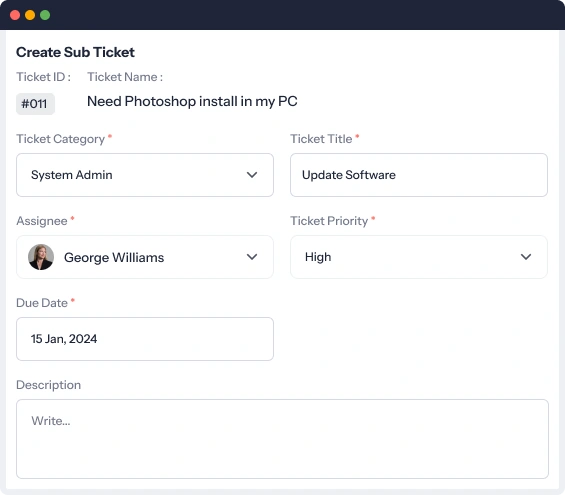Open the Ticket Category dropdown chevron
The width and height of the screenshot is (565, 495).
[252, 175]
